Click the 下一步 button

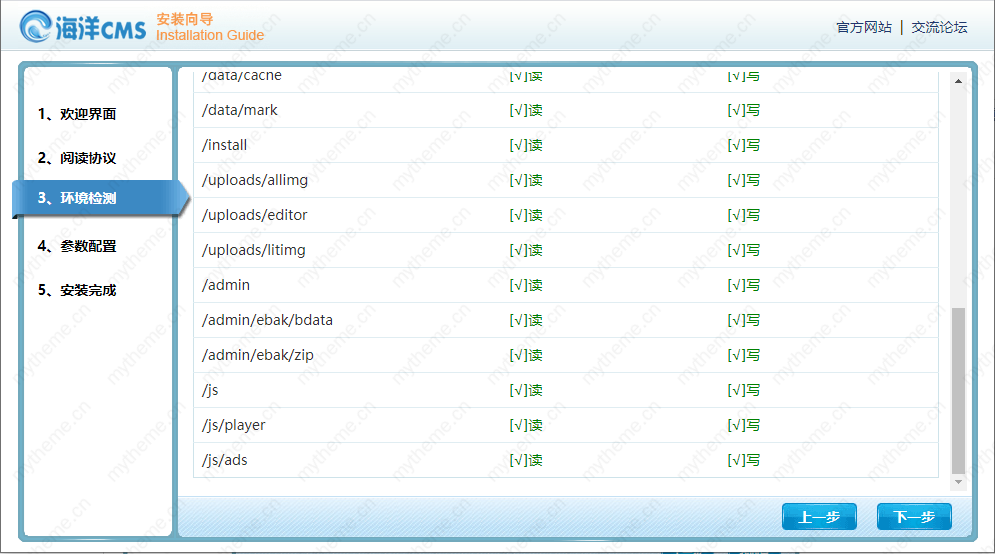(x=914, y=517)
